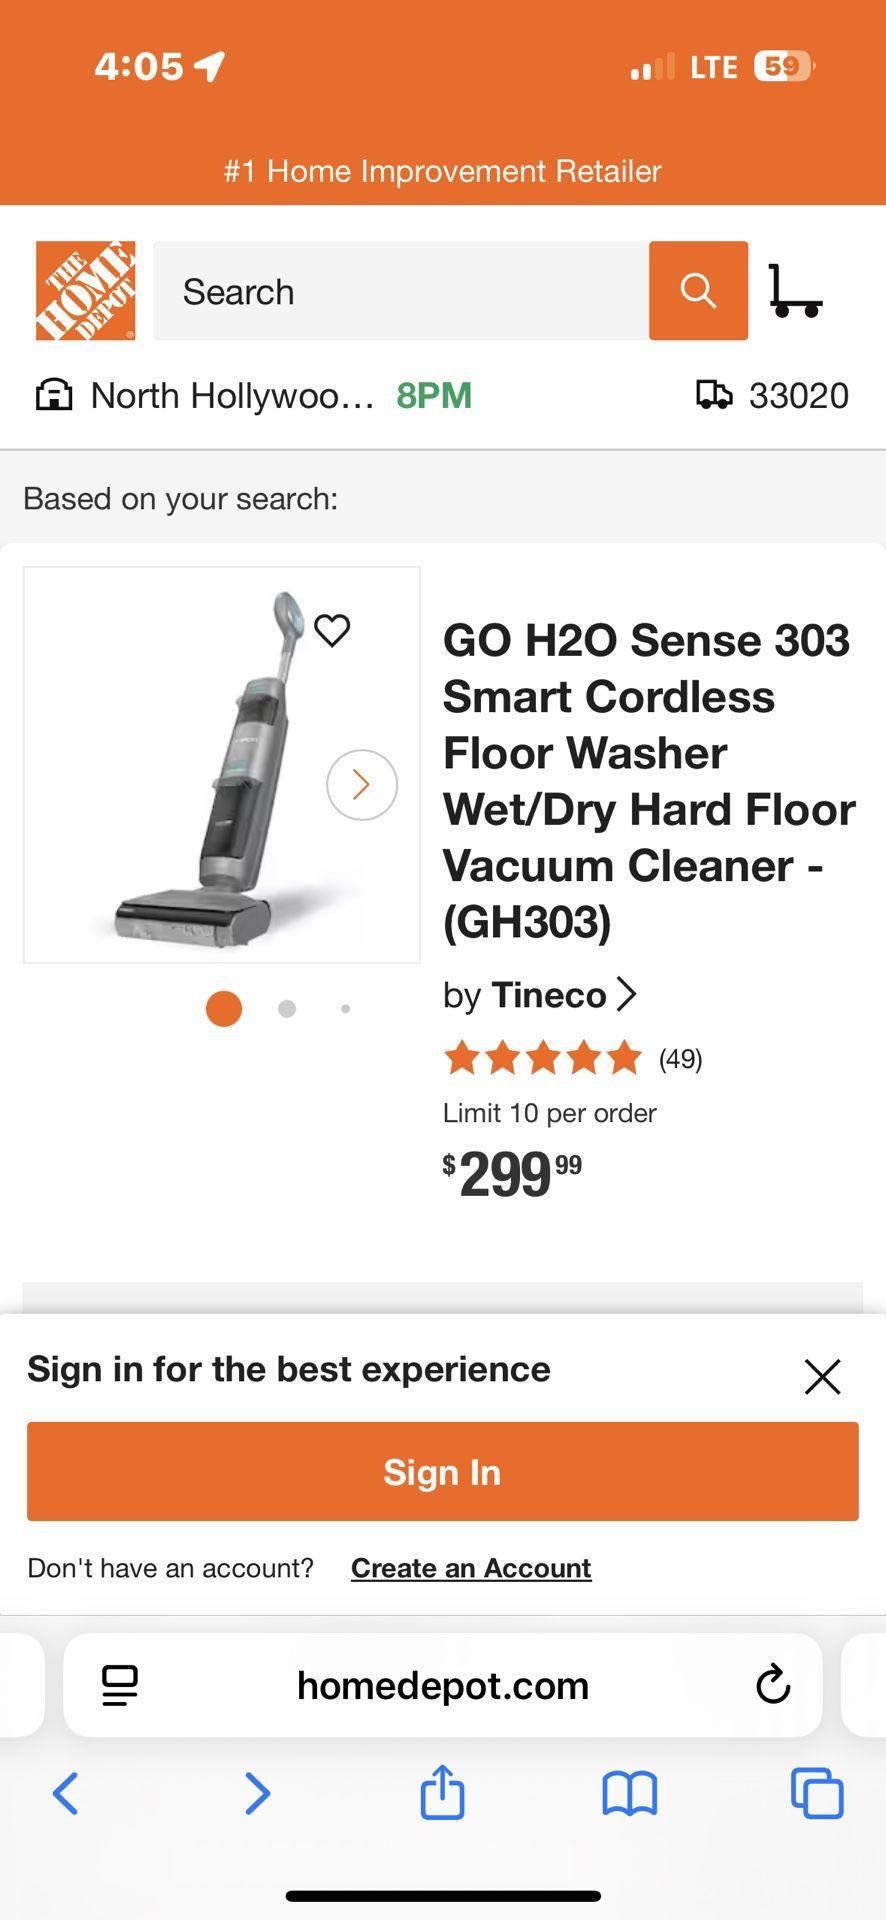Dismiss the sign in prompt

click(x=822, y=1377)
